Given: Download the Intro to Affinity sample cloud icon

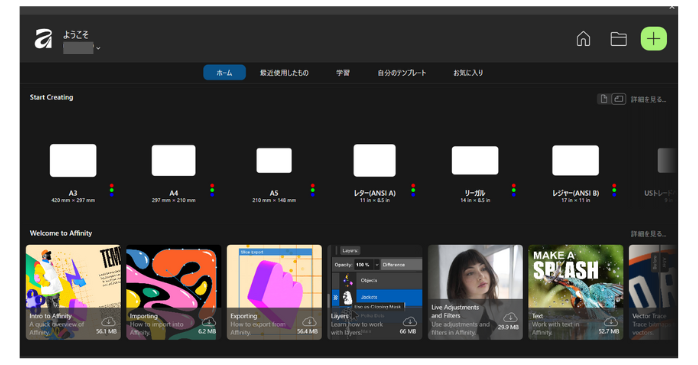Looking at the screenshot, I should click(x=108, y=321).
